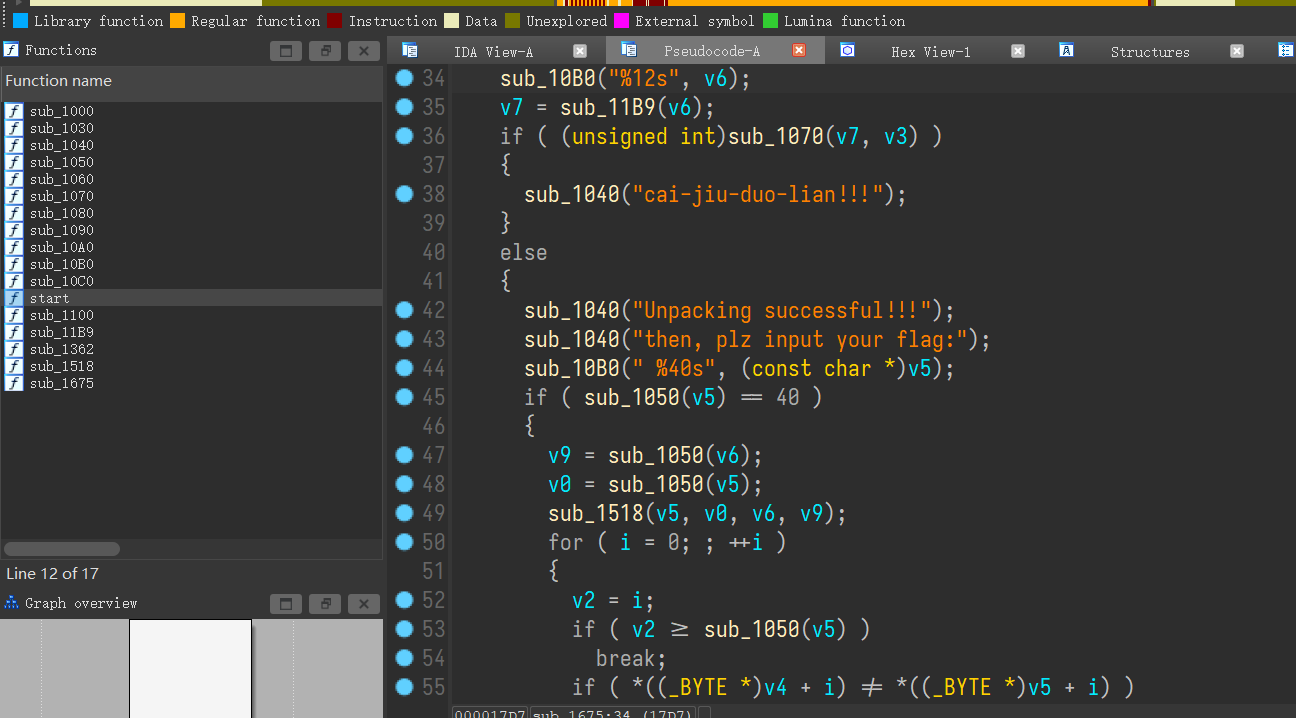Toggle breakpoint dot on line 38
This screenshot has width=1296, height=718.
pos(404,194)
